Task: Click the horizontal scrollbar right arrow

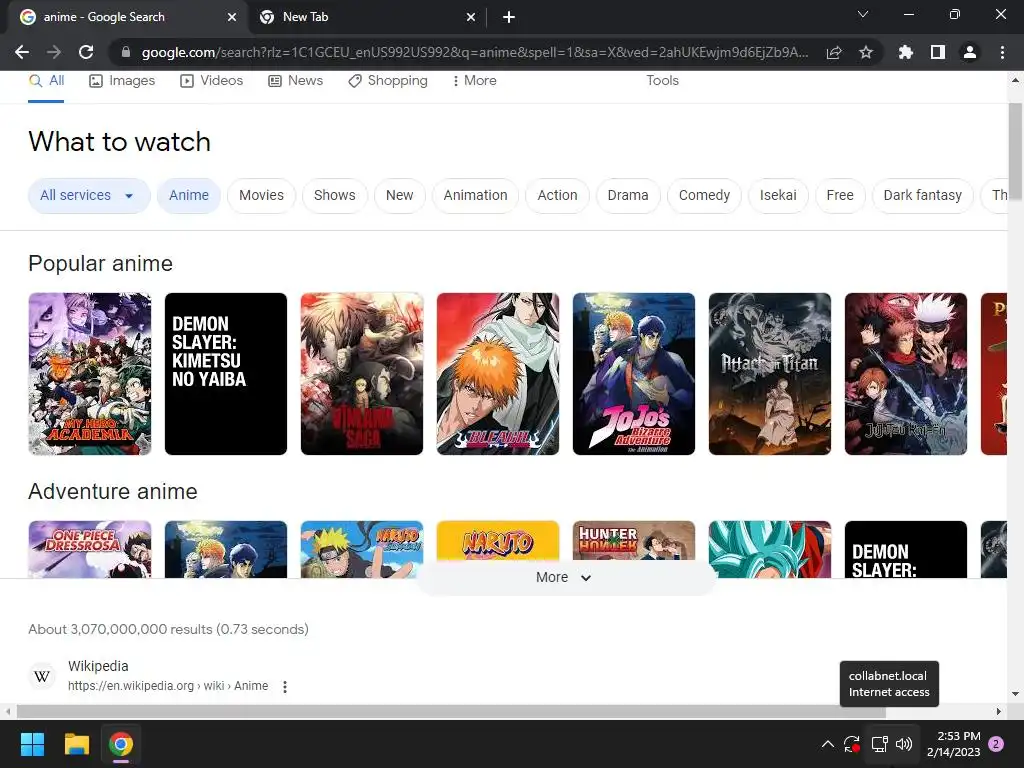Action: click(999, 711)
